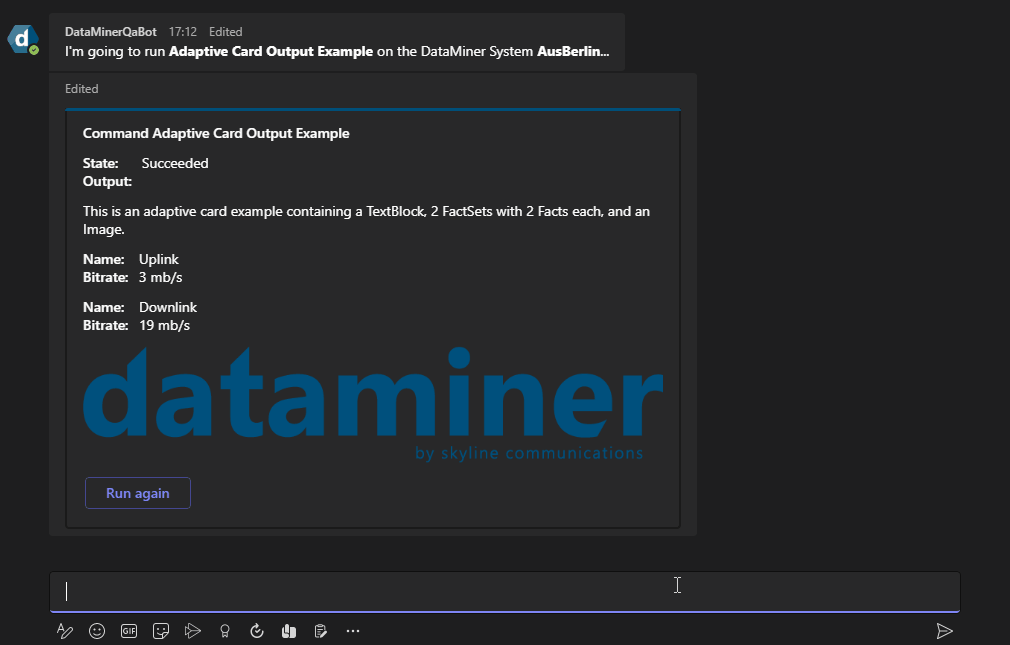Click the dataminer logo image
Image resolution: width=1010 pixels, height=645 pixels.
point(373,398)
